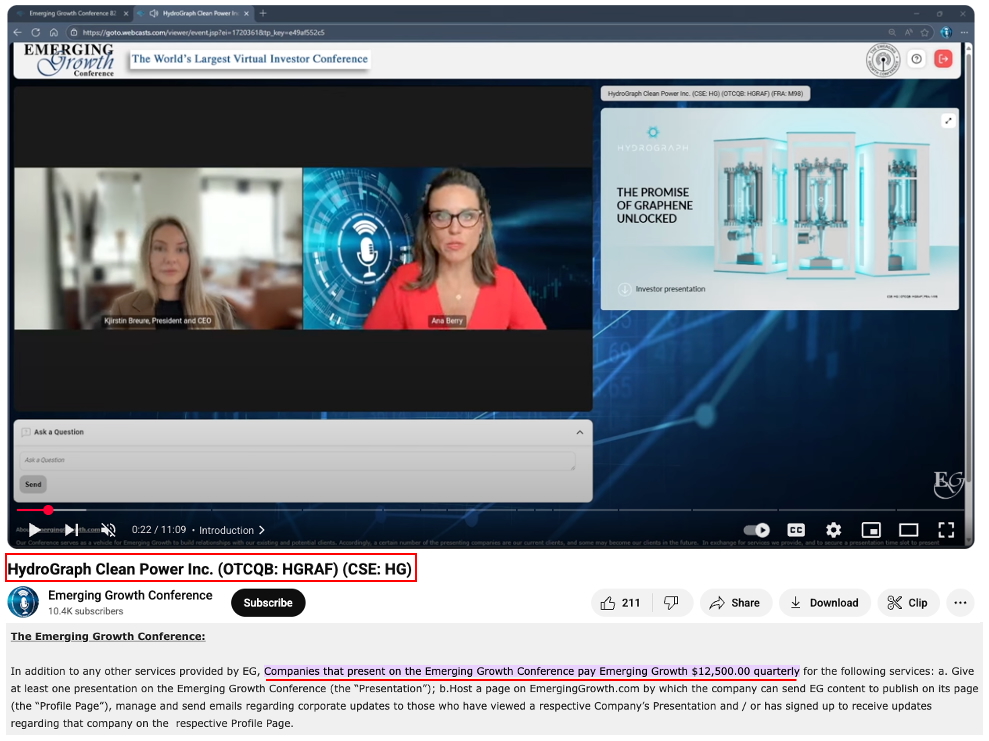Select 'The Emerging Growth Conference:' heading
Image resolution: width=989 pixels, height=741 pixels.
click(108, 636)
